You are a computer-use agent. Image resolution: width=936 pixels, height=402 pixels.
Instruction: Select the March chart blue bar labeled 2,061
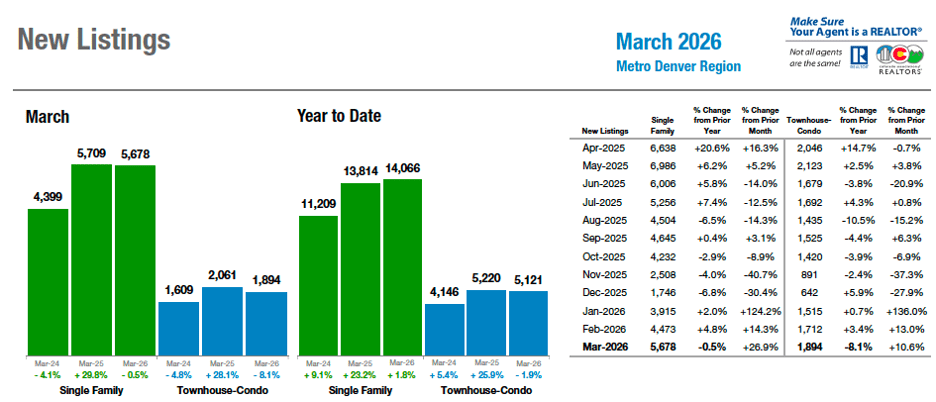(x=222, y=320)
